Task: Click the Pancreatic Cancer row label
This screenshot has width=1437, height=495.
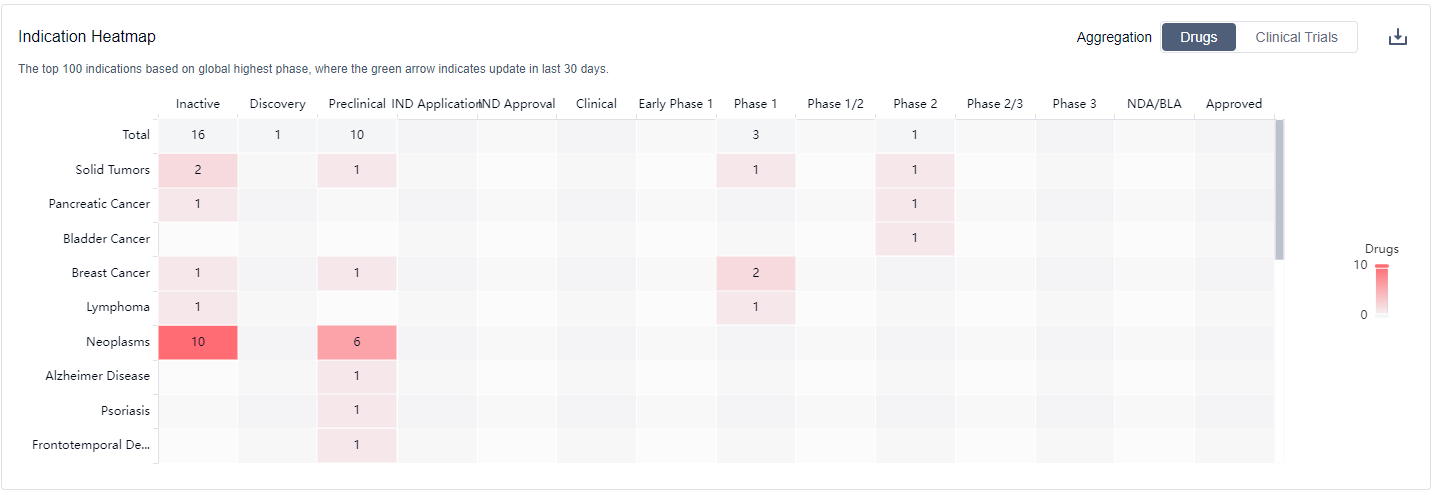Action: click(x=99, y=204)
